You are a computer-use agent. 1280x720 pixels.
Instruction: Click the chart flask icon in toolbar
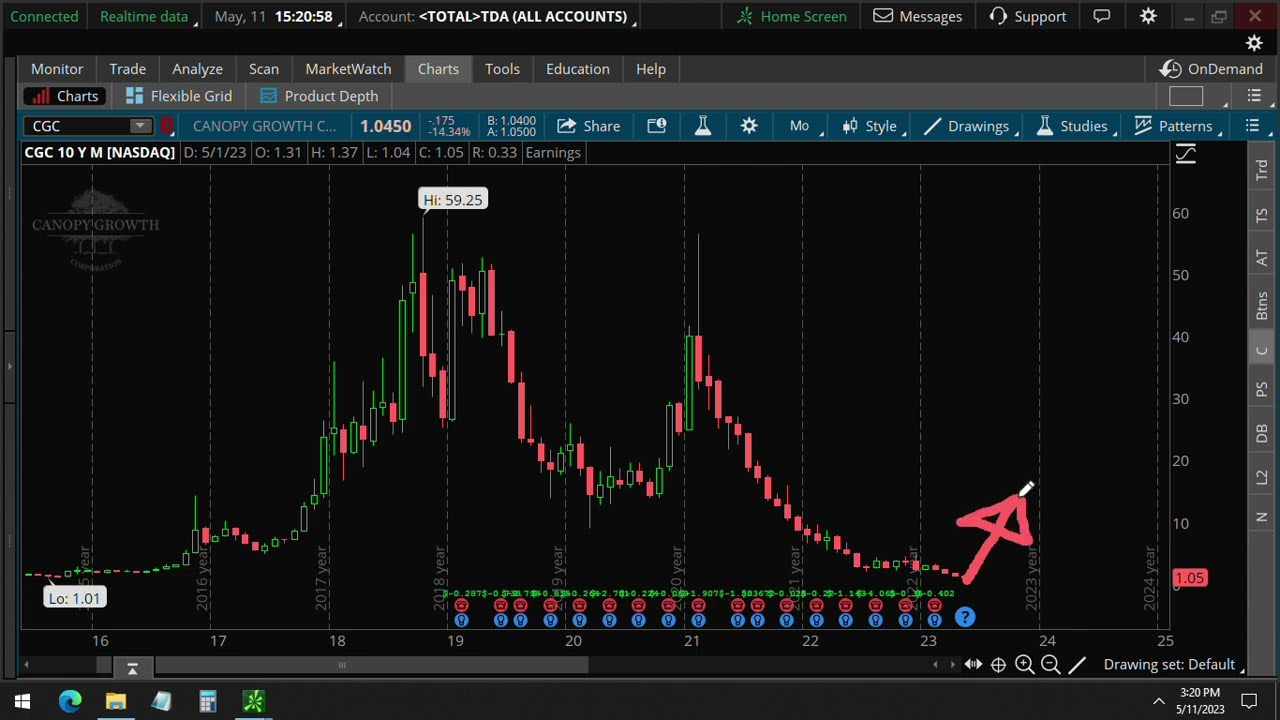click(703, 126)
